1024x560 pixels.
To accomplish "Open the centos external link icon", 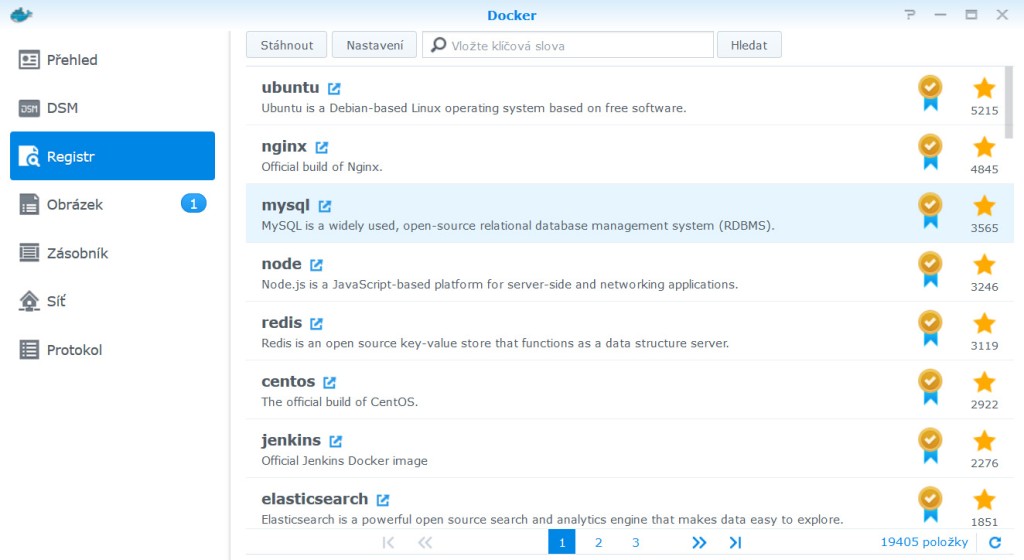I will point(329,382).
